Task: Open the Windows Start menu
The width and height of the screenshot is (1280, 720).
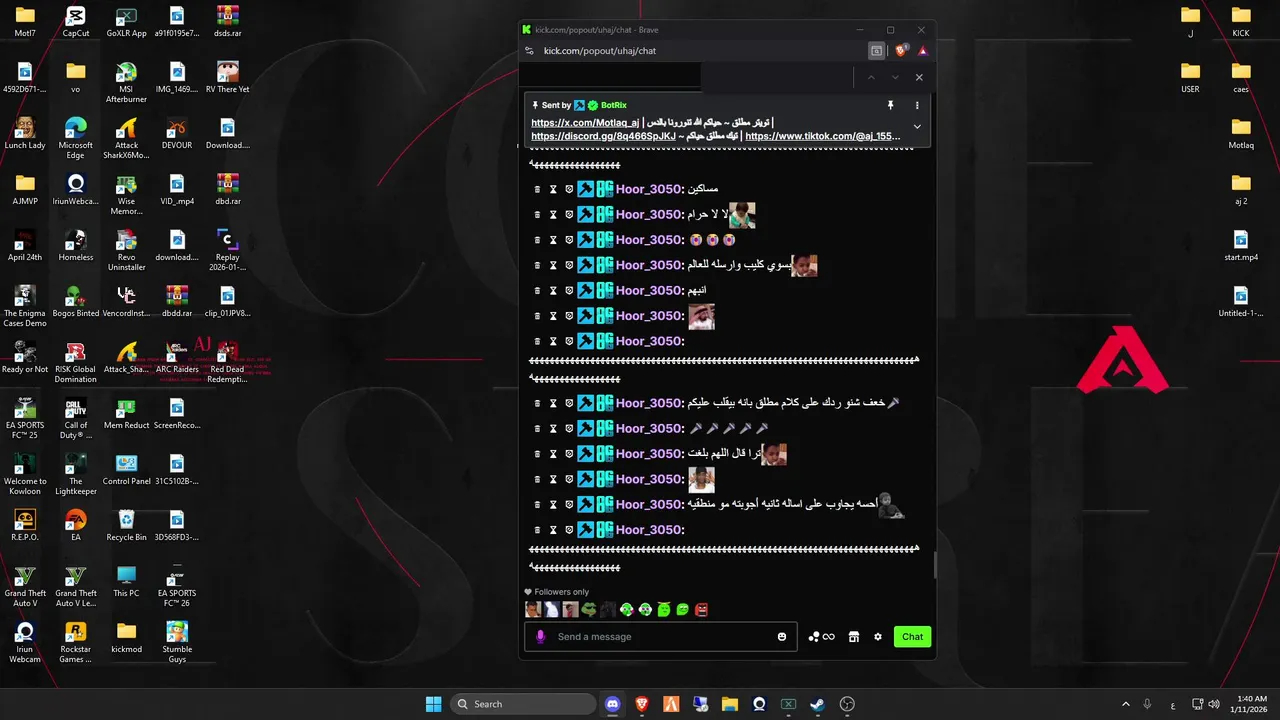Action: [x=433, y=704]
